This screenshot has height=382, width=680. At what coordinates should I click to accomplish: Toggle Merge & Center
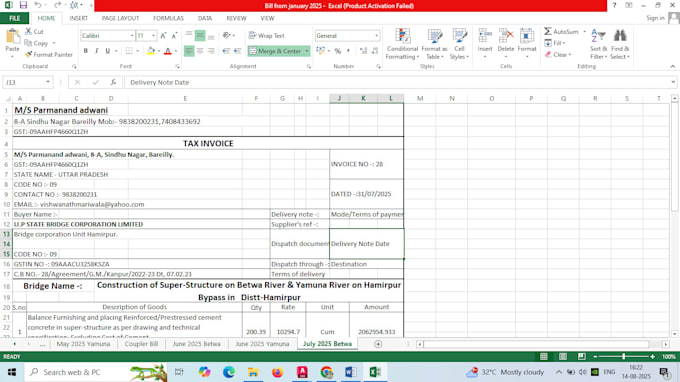point(275,51)
